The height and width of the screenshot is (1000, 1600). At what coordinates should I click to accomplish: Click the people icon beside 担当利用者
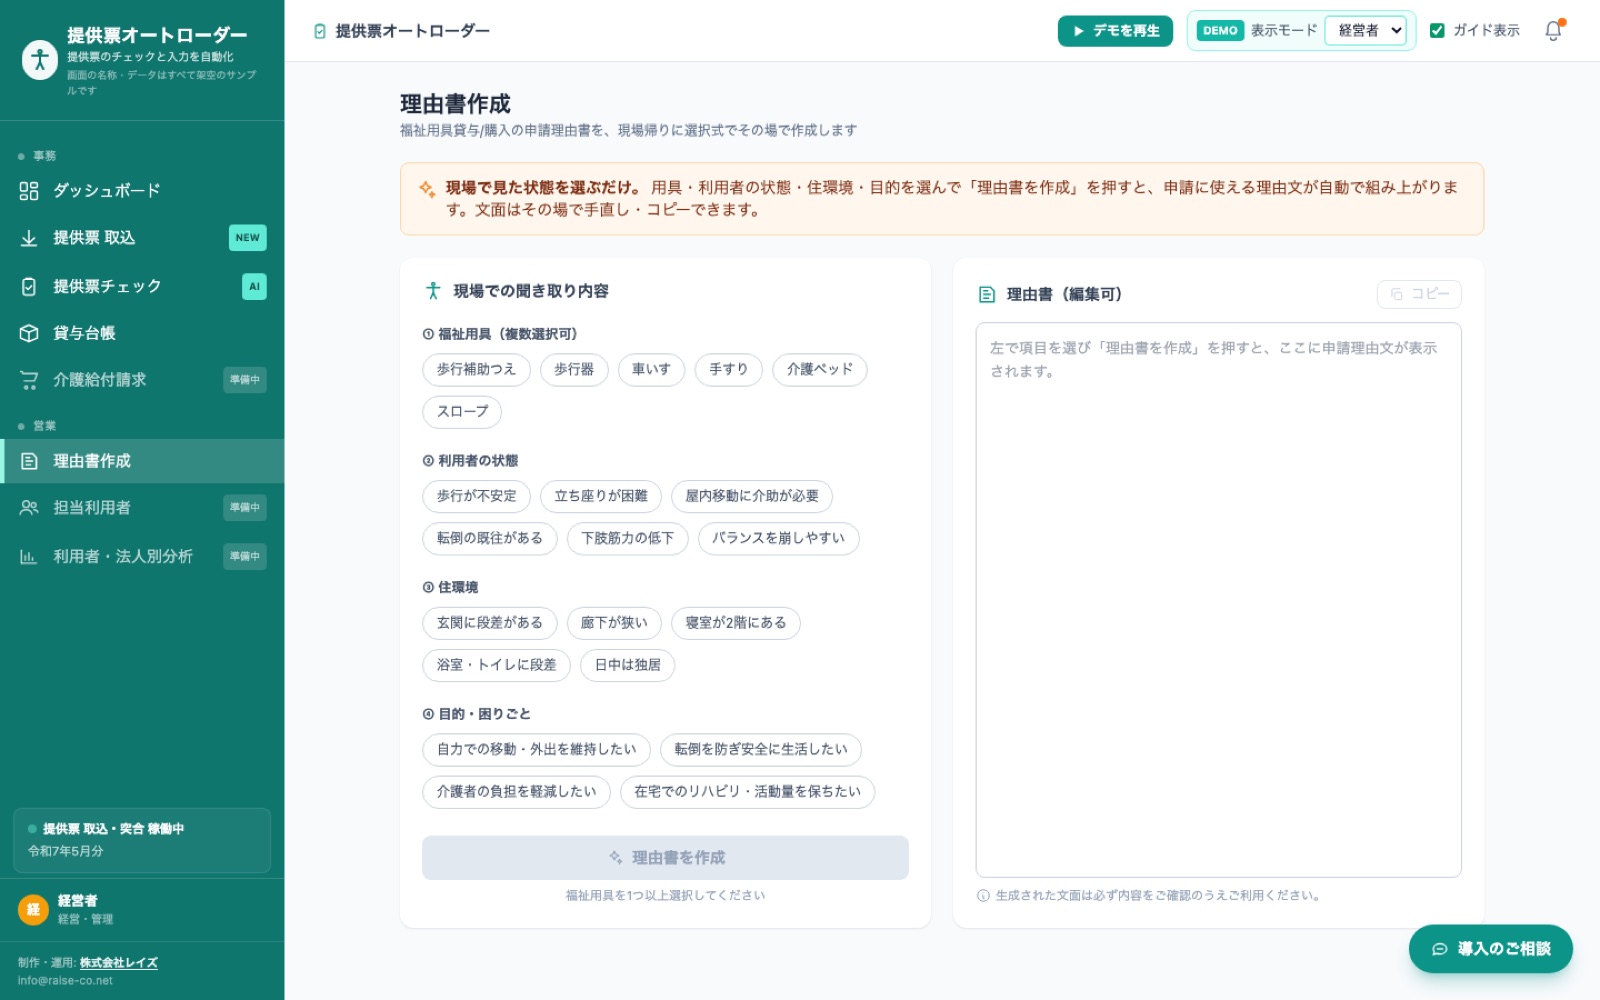pos(29,508)
